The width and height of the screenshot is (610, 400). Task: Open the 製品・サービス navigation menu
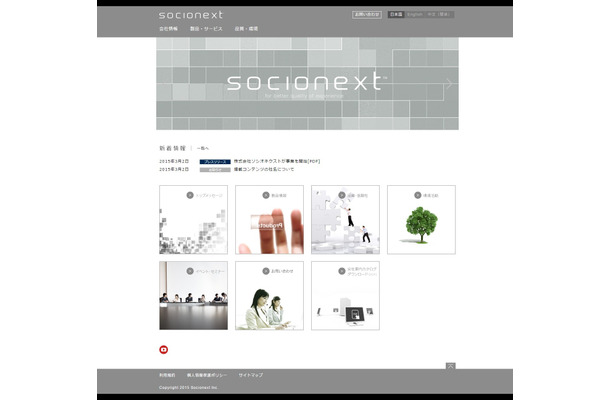(x=206, y=29)
